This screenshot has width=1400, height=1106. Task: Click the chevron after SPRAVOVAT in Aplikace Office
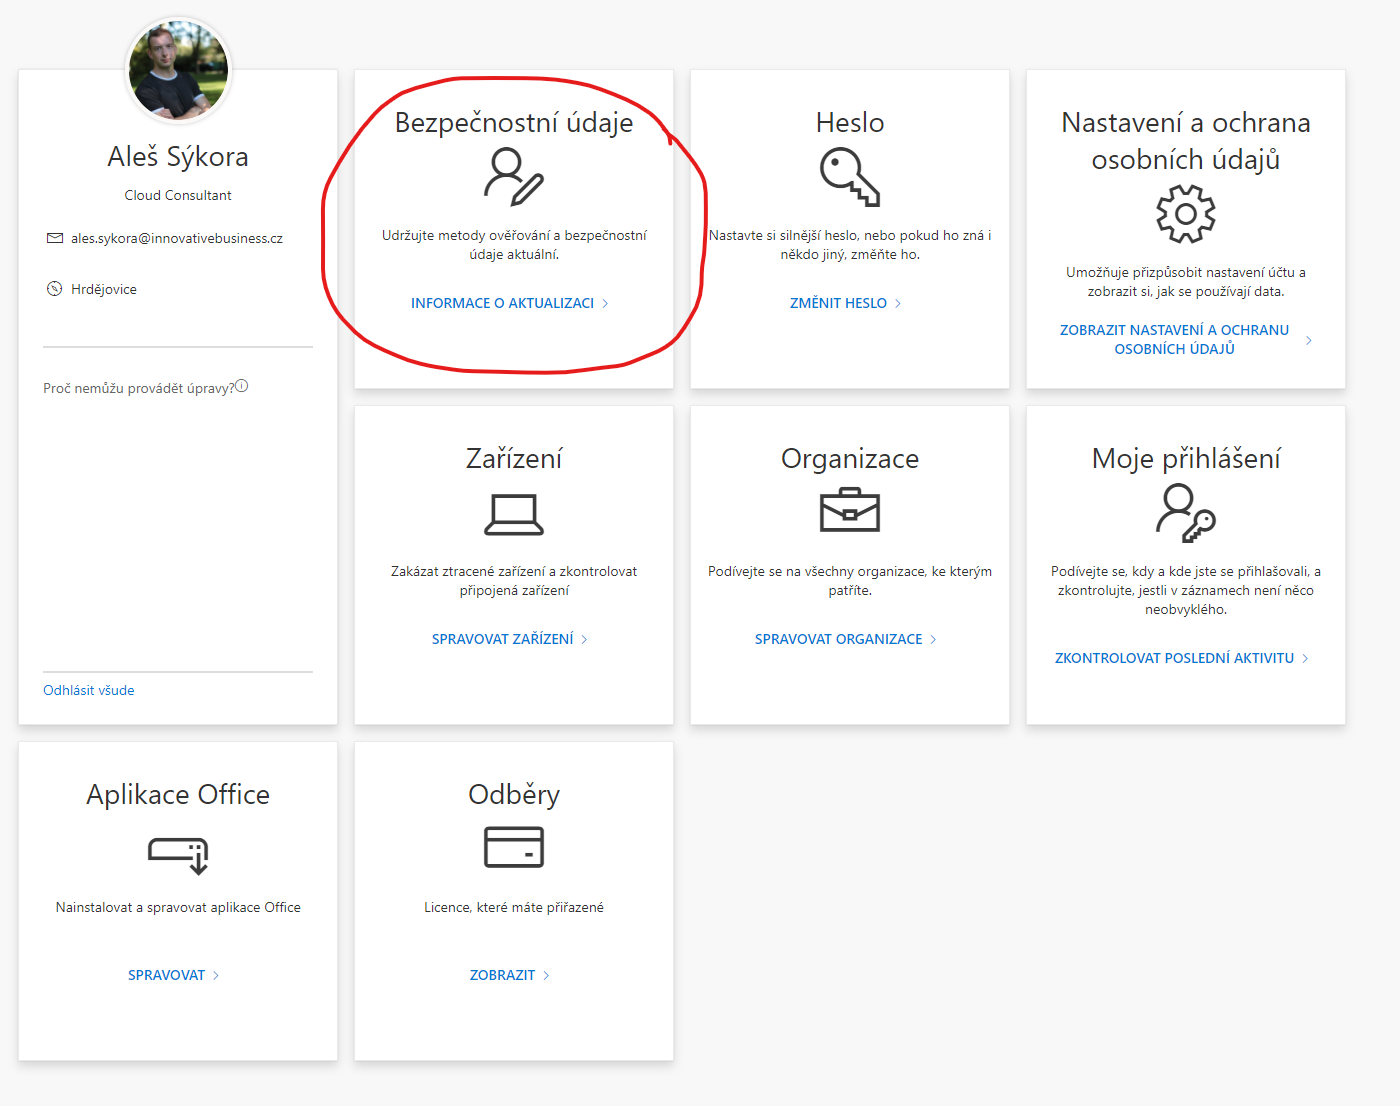pyautogui.click(x=216, y=975)
